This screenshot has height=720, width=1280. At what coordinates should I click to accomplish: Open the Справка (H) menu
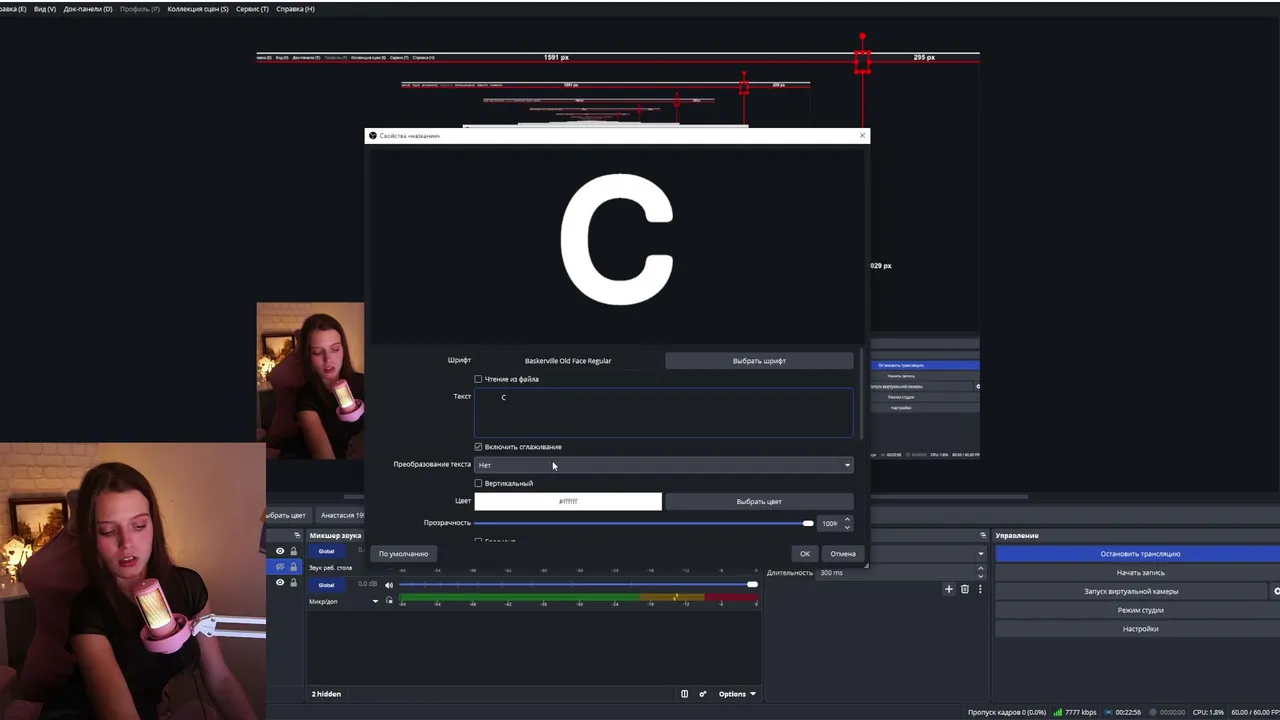(x=295, y=9)
